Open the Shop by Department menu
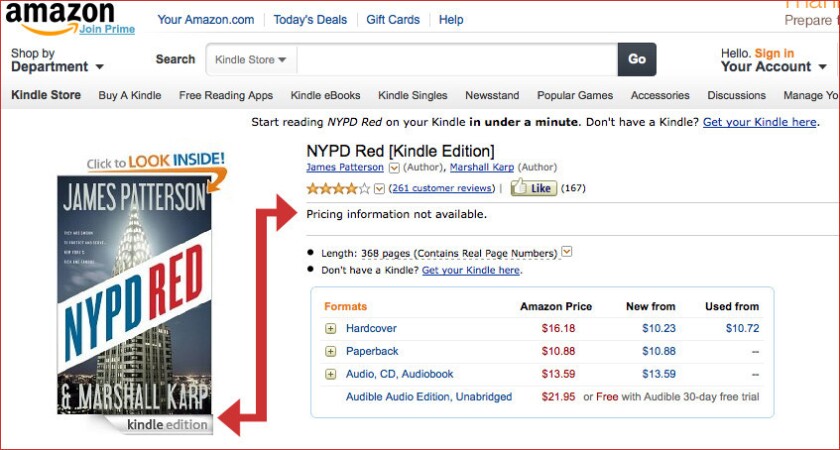The width and height of the screenshot is (840, 450). click(x=57, y=60)
